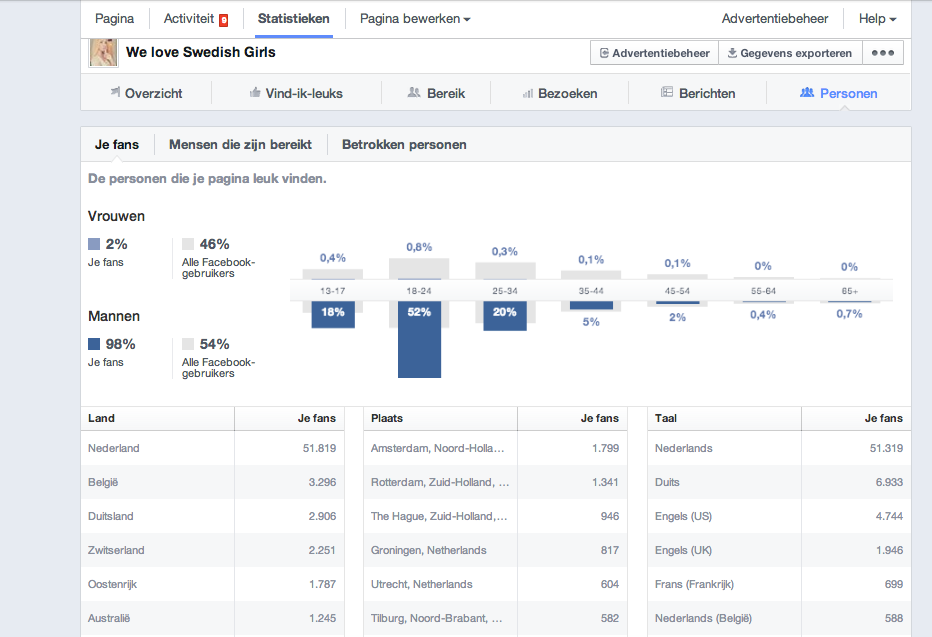Screen dimensions: 932x637
Task: Click the Nederlands language row
Action: click(x=779, y=448)
